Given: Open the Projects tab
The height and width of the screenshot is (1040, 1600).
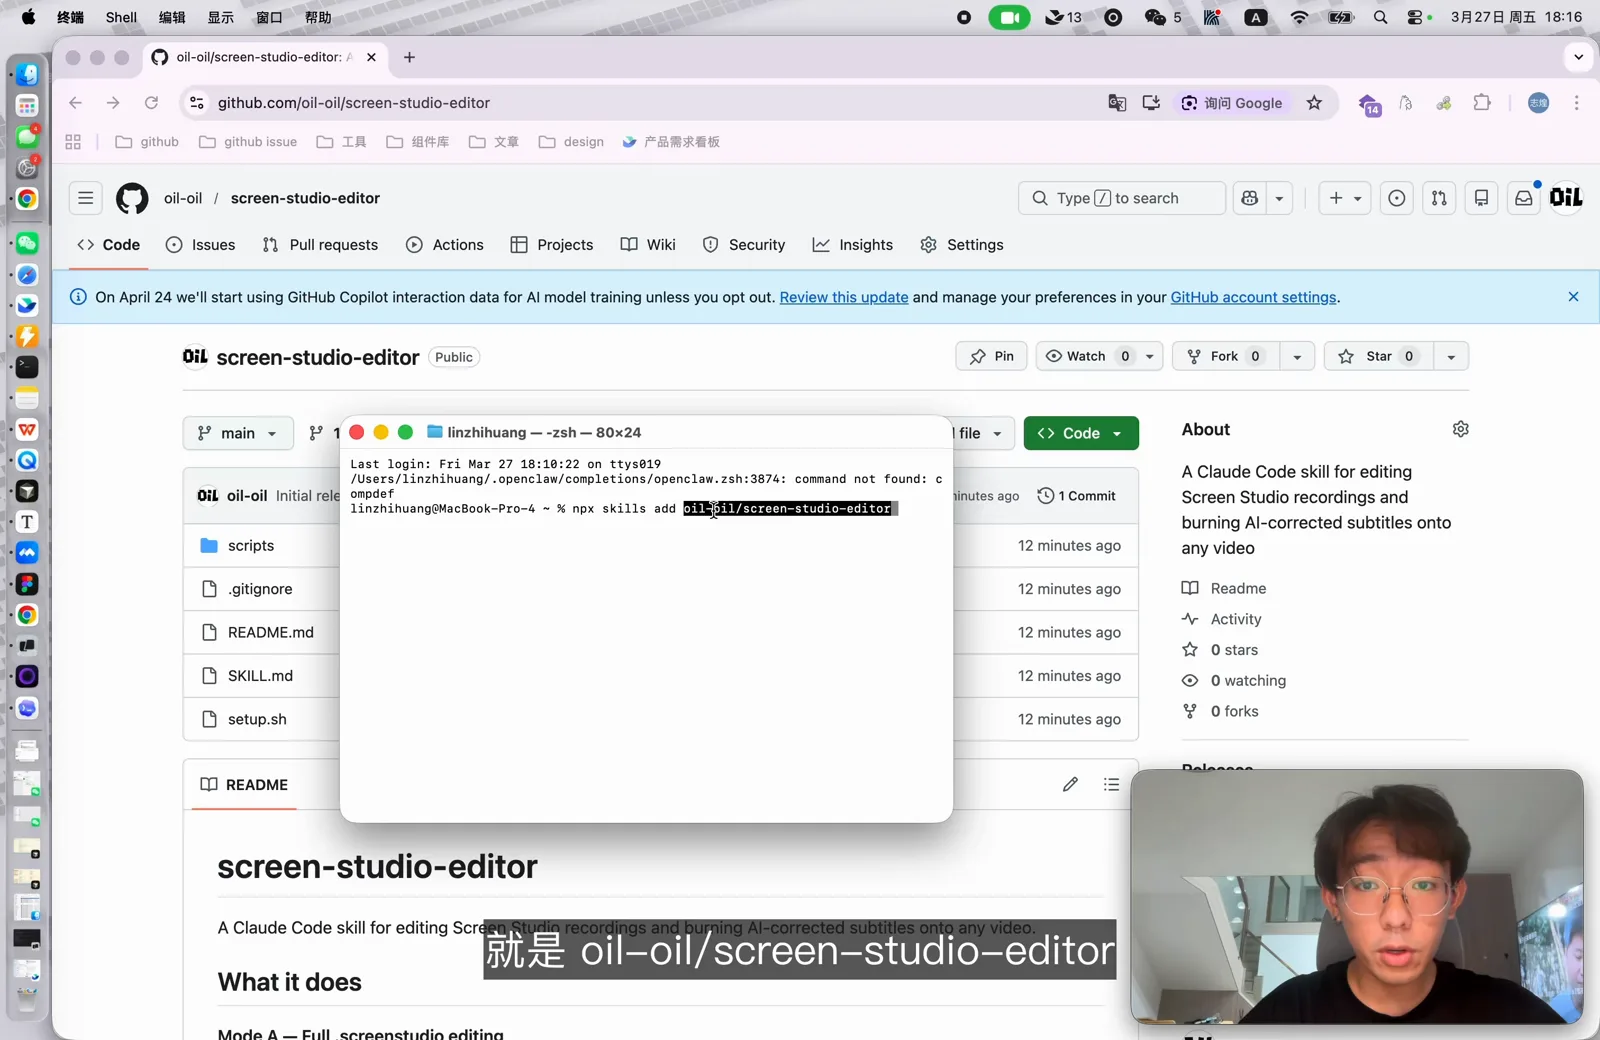Looking at the screenshot, I should click(x=552, y=245).
